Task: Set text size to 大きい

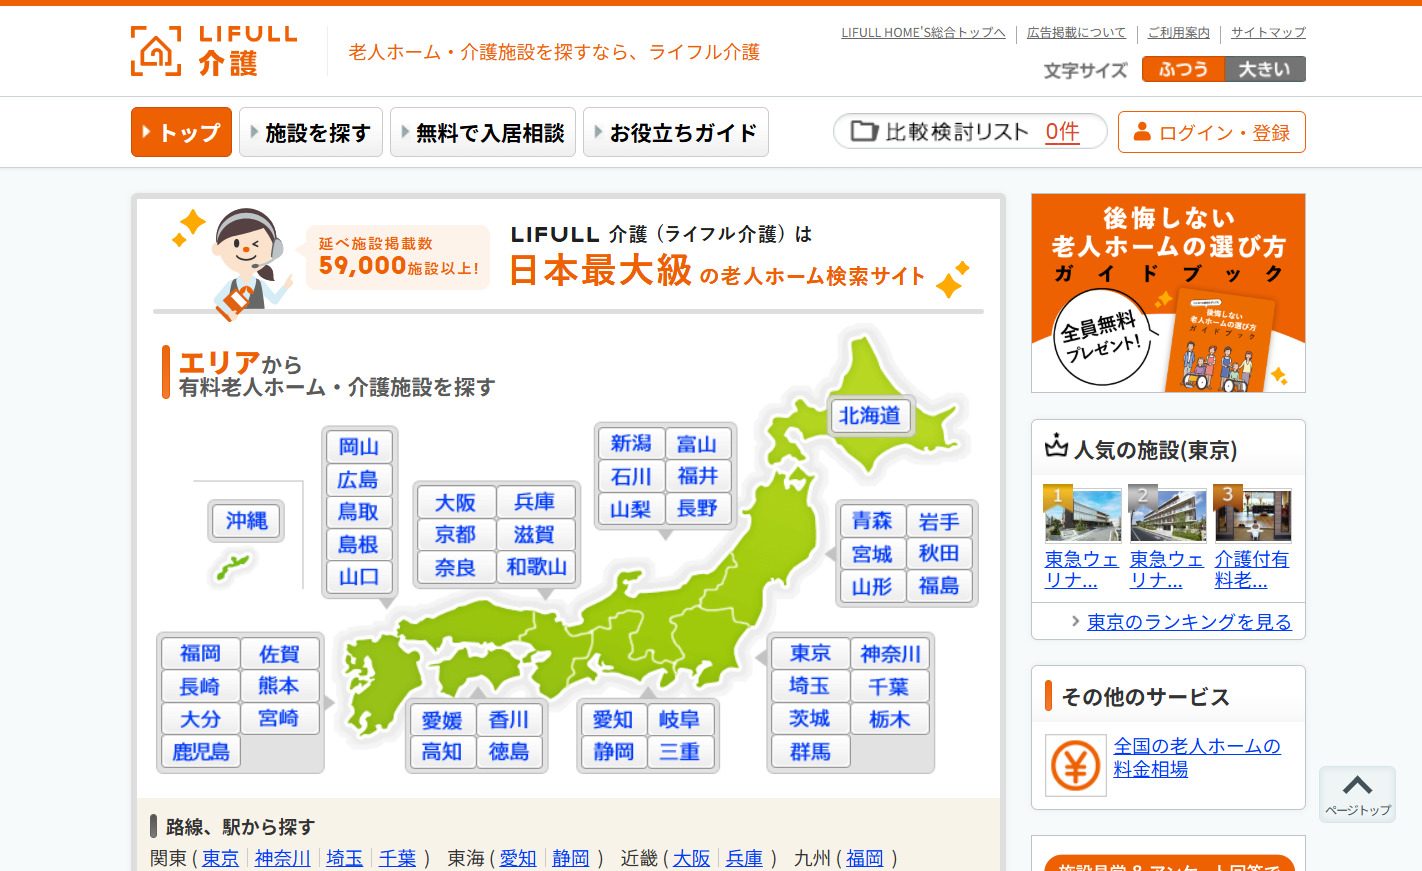Action: click(x=1265, y=69)
